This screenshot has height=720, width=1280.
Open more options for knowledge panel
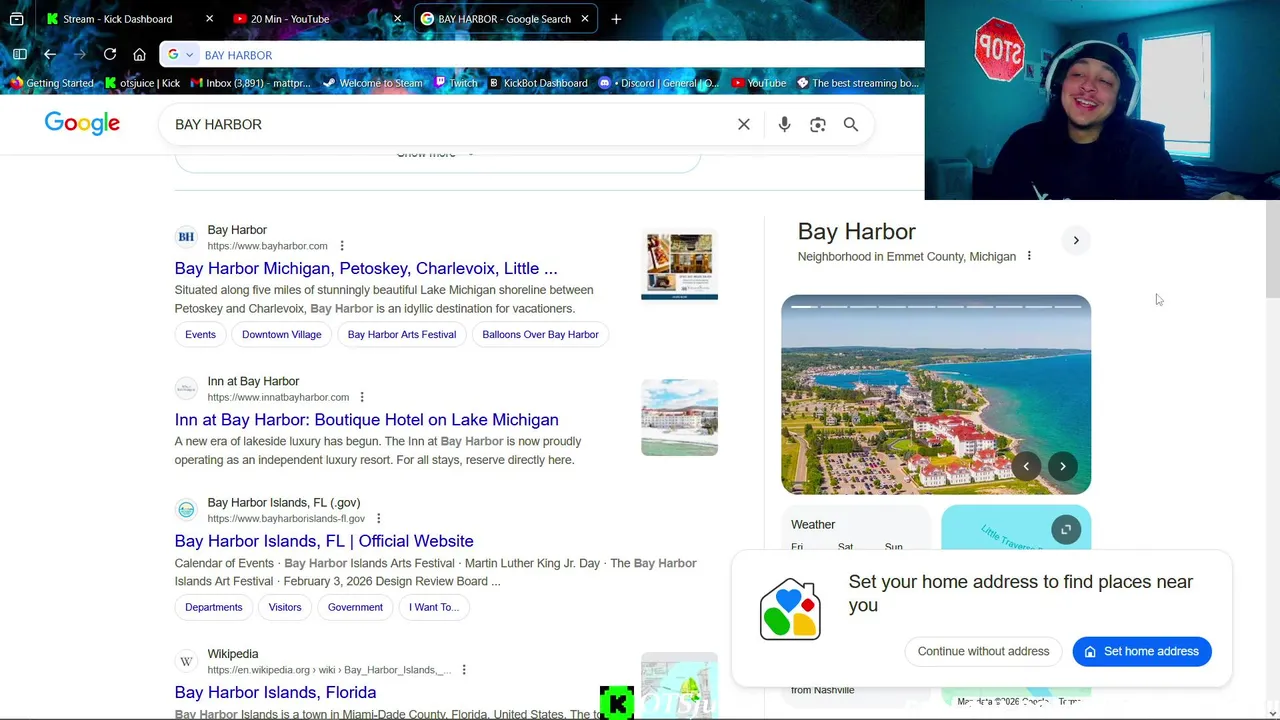click(1029, 256)
